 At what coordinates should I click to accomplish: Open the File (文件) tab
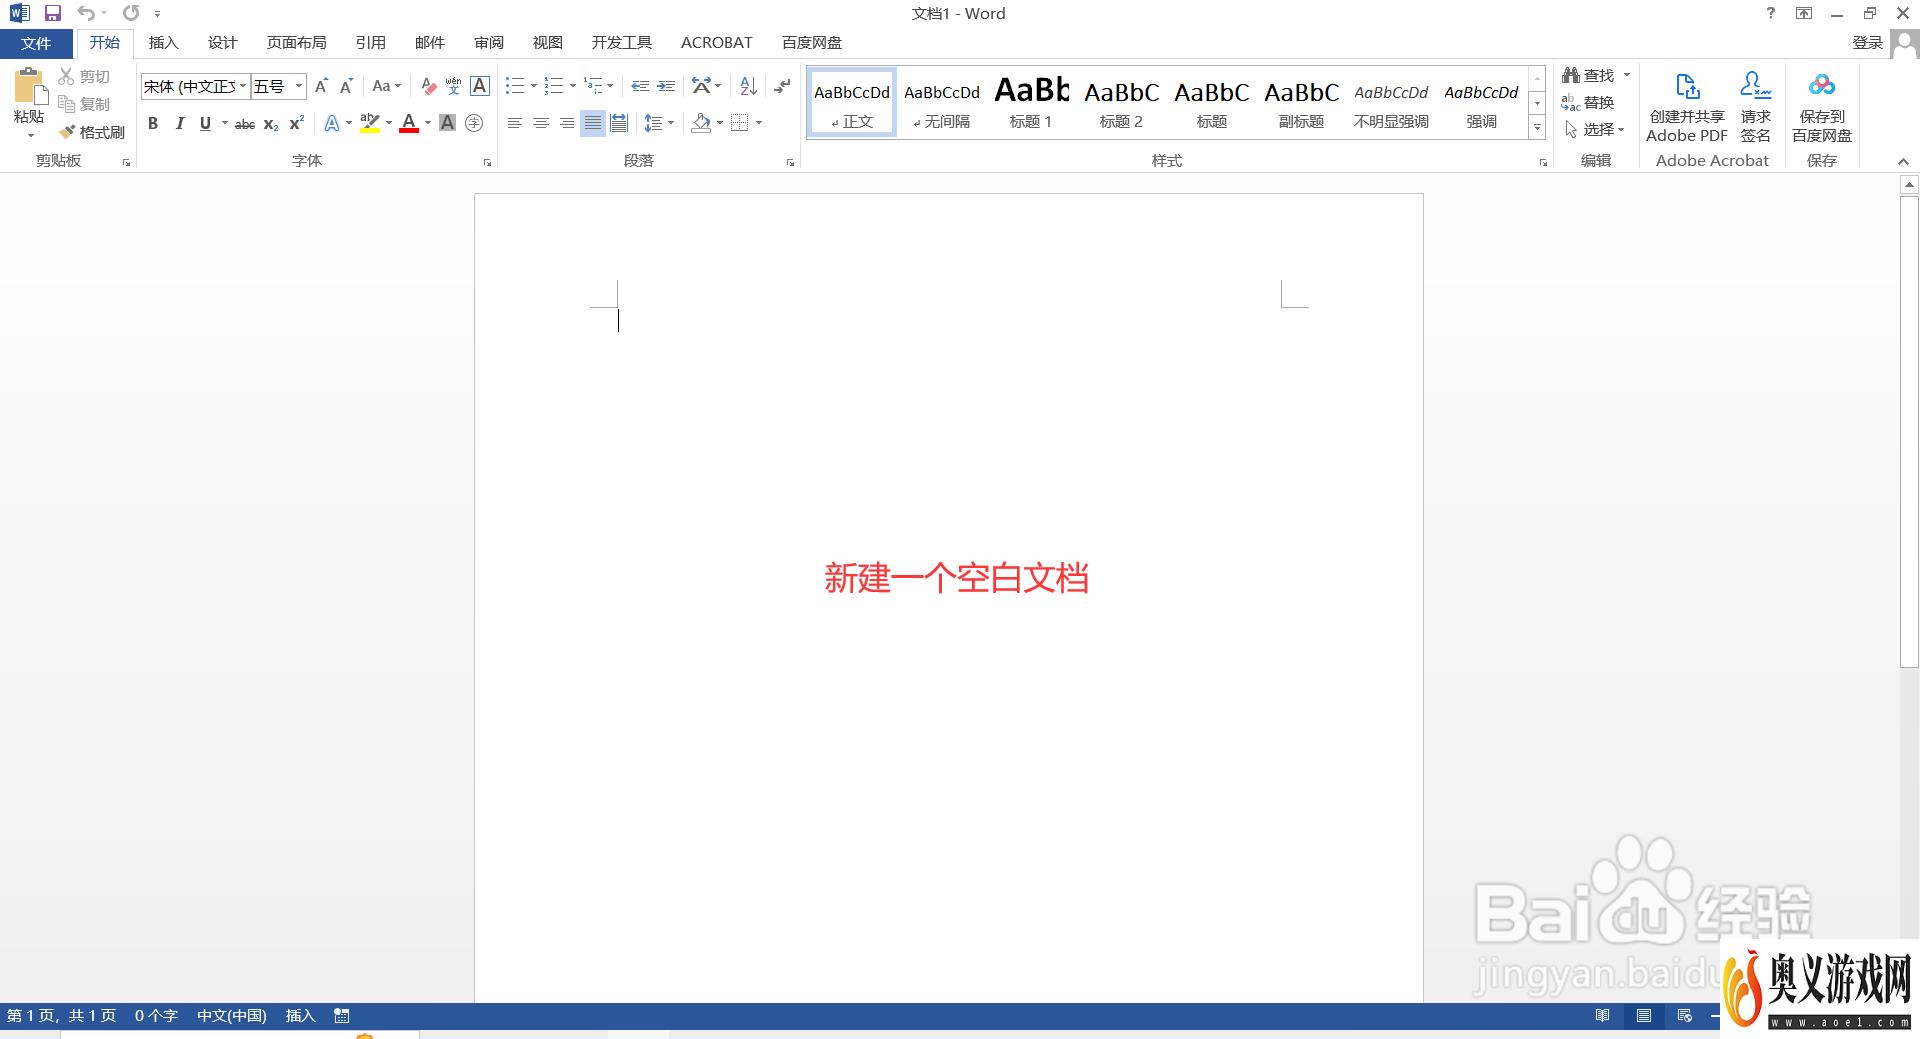[x=36, y=43]
